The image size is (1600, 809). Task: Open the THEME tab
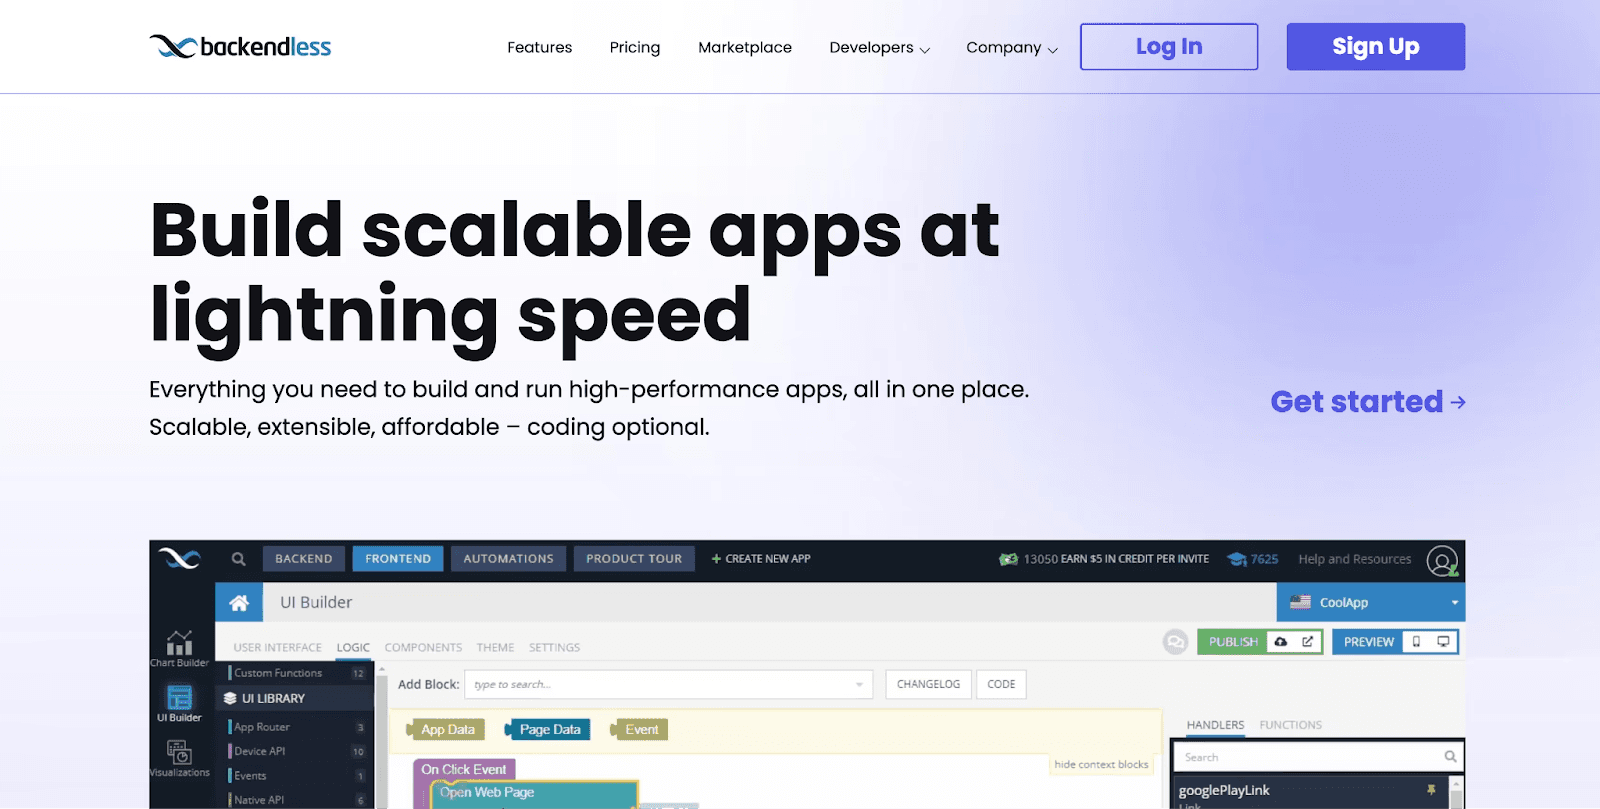495,647
